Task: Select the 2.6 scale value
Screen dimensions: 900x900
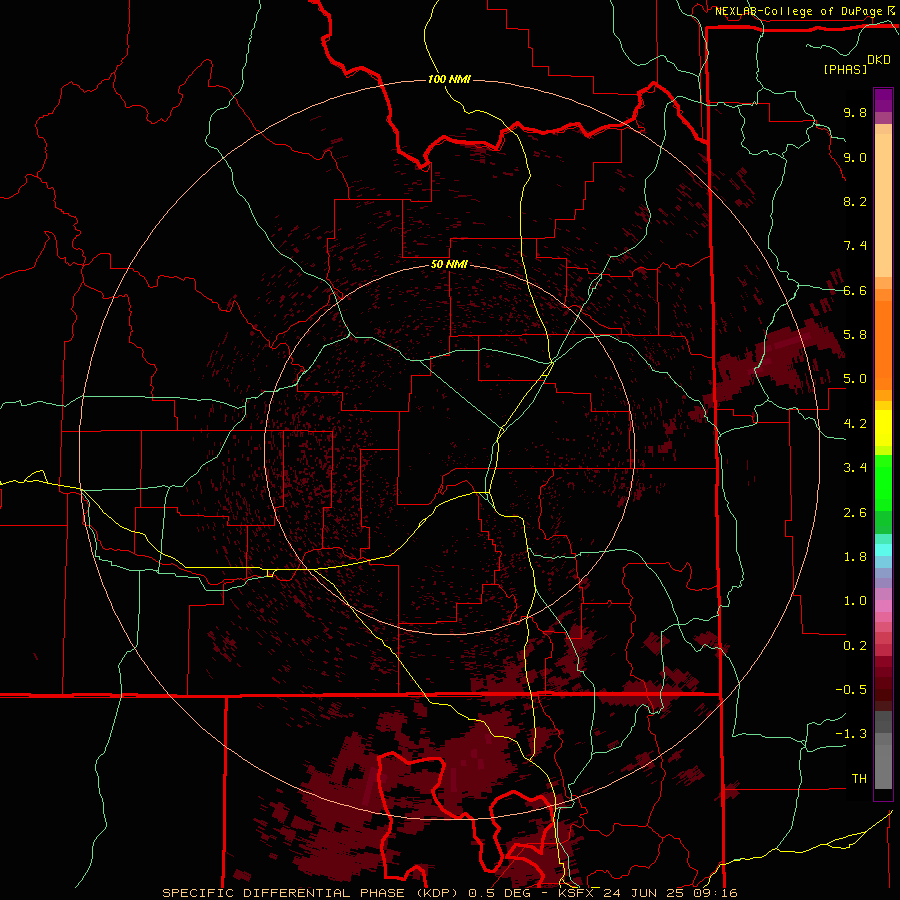Action: coord(855,513)
